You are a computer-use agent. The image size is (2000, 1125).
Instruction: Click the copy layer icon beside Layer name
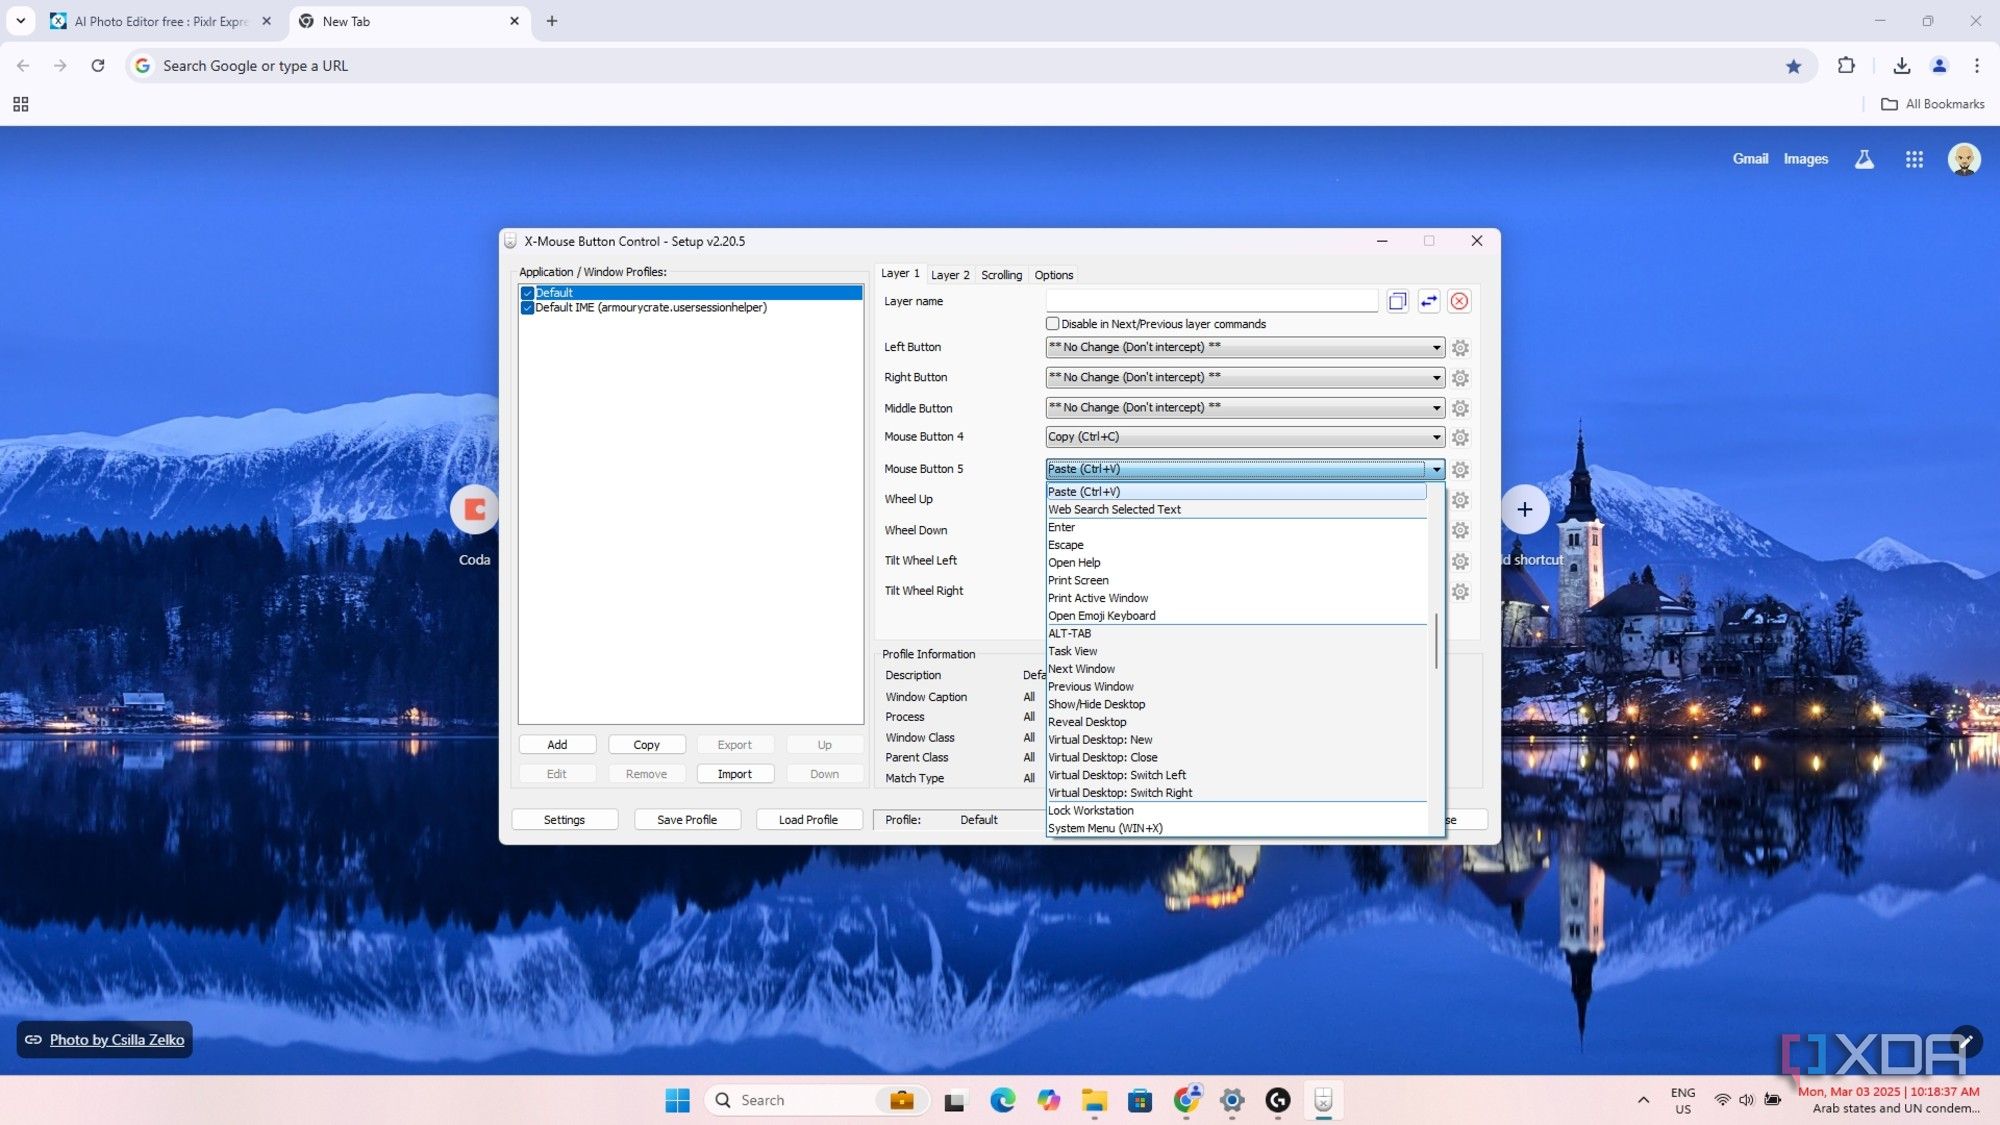click(x=1397, y=301)
